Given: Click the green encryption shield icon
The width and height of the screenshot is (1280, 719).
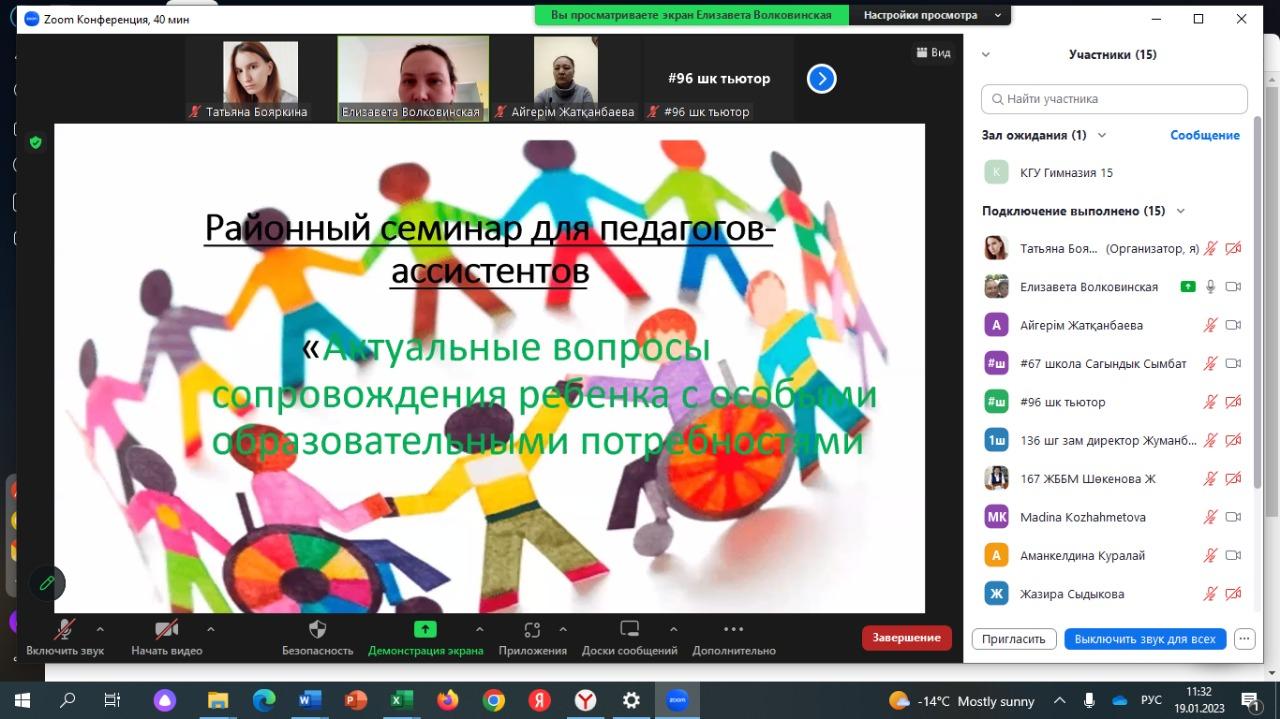Looking at the screenshot, I should 36,143.
